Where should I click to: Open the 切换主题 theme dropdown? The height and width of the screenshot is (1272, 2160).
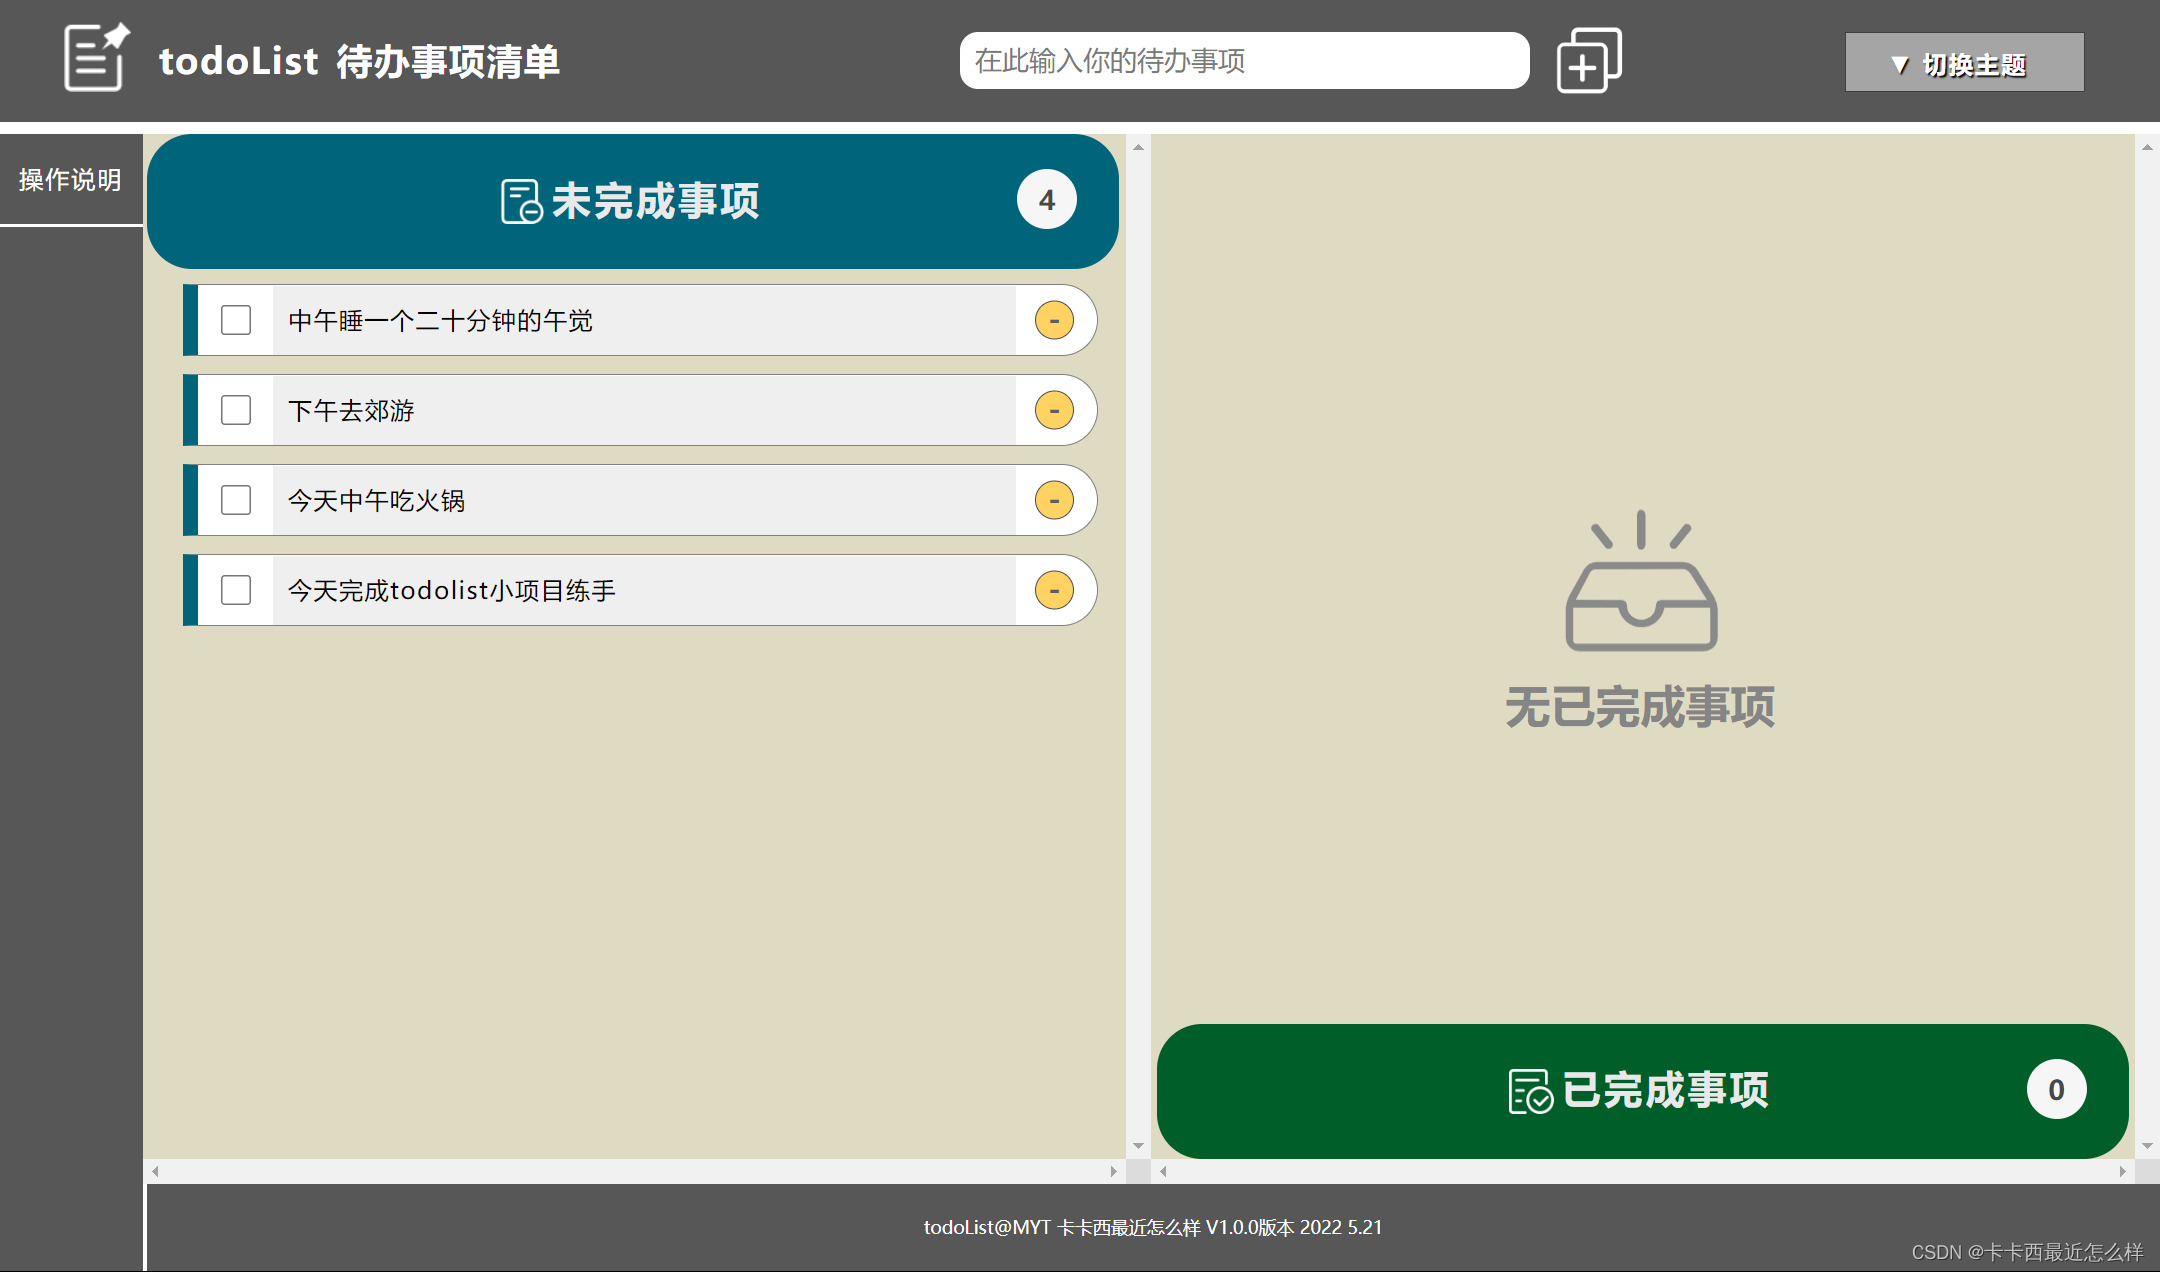1964,63
